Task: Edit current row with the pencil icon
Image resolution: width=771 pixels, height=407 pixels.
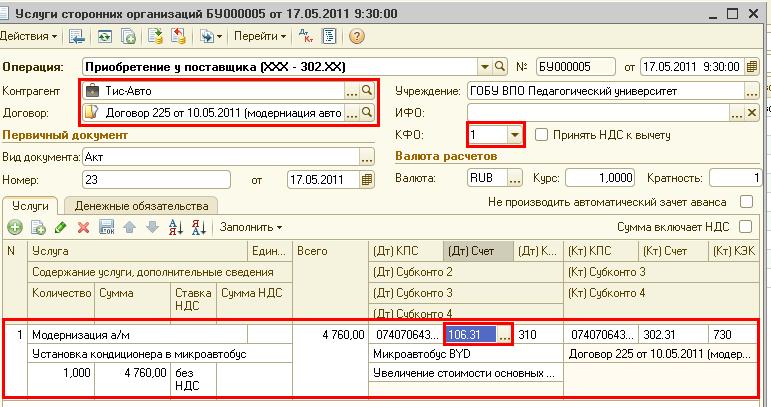Action: point(61,227)
